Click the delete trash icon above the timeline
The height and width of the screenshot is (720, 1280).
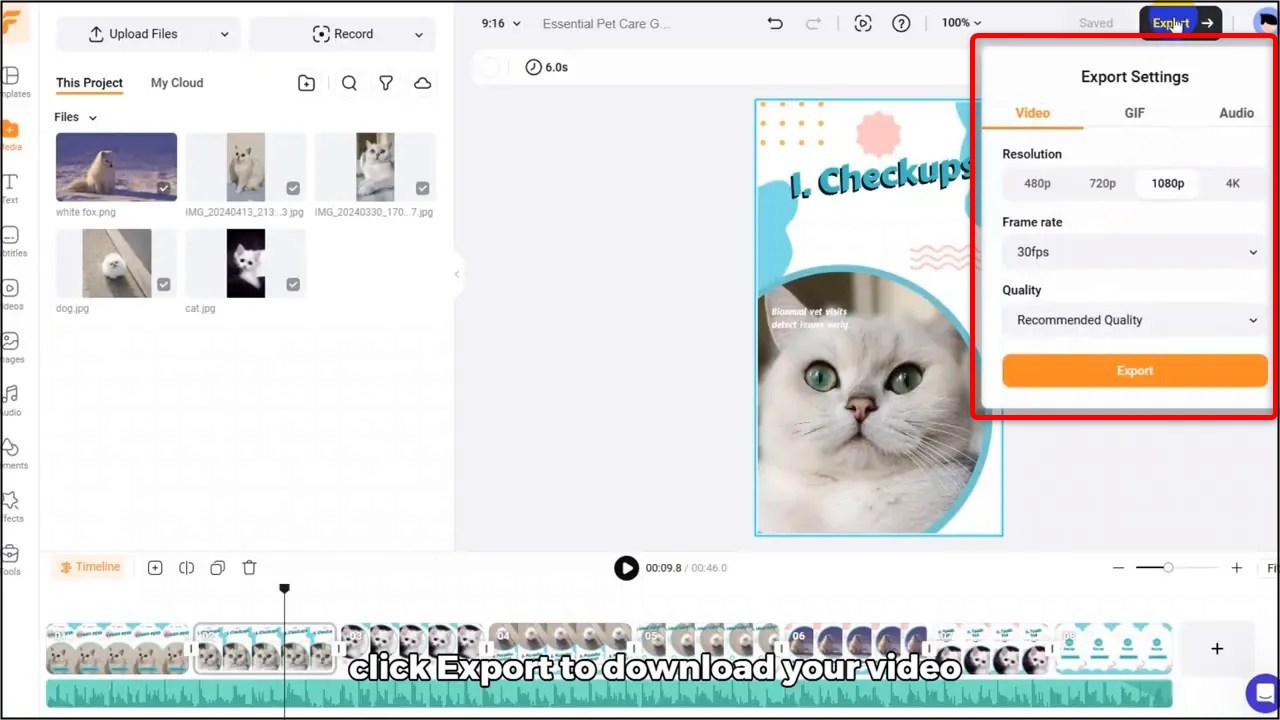pyautogui.click(x=249, y=567)
